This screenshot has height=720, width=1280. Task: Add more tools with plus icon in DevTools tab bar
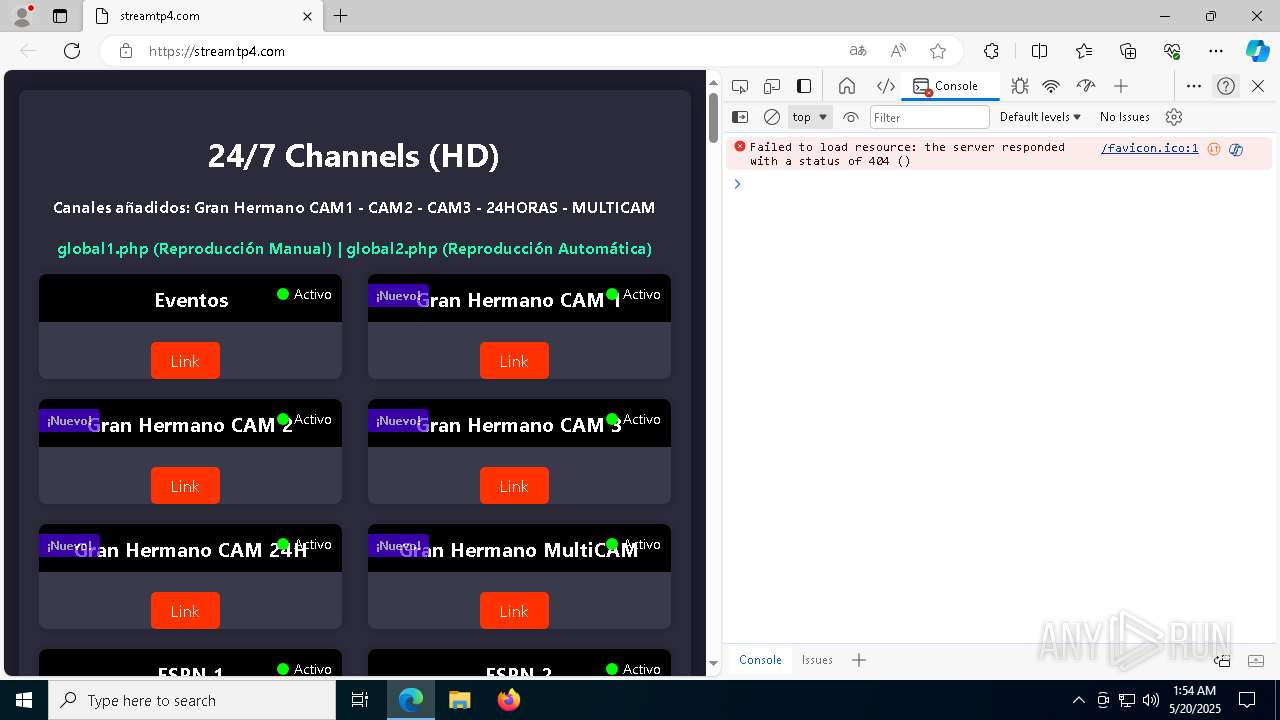(x=1121, y=86)
